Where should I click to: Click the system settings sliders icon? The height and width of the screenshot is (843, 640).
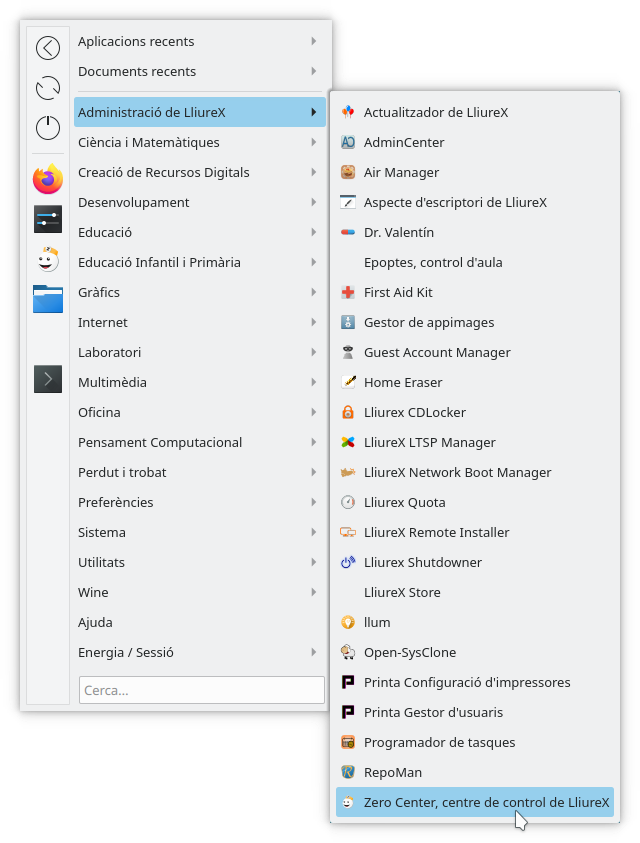click(48, 220)
